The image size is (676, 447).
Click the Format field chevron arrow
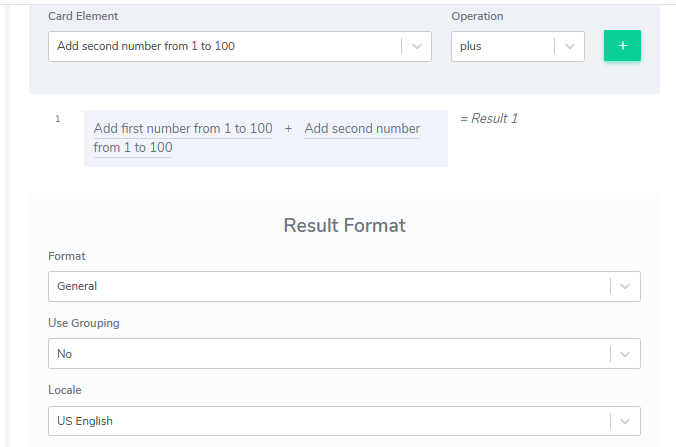(625, 286)
